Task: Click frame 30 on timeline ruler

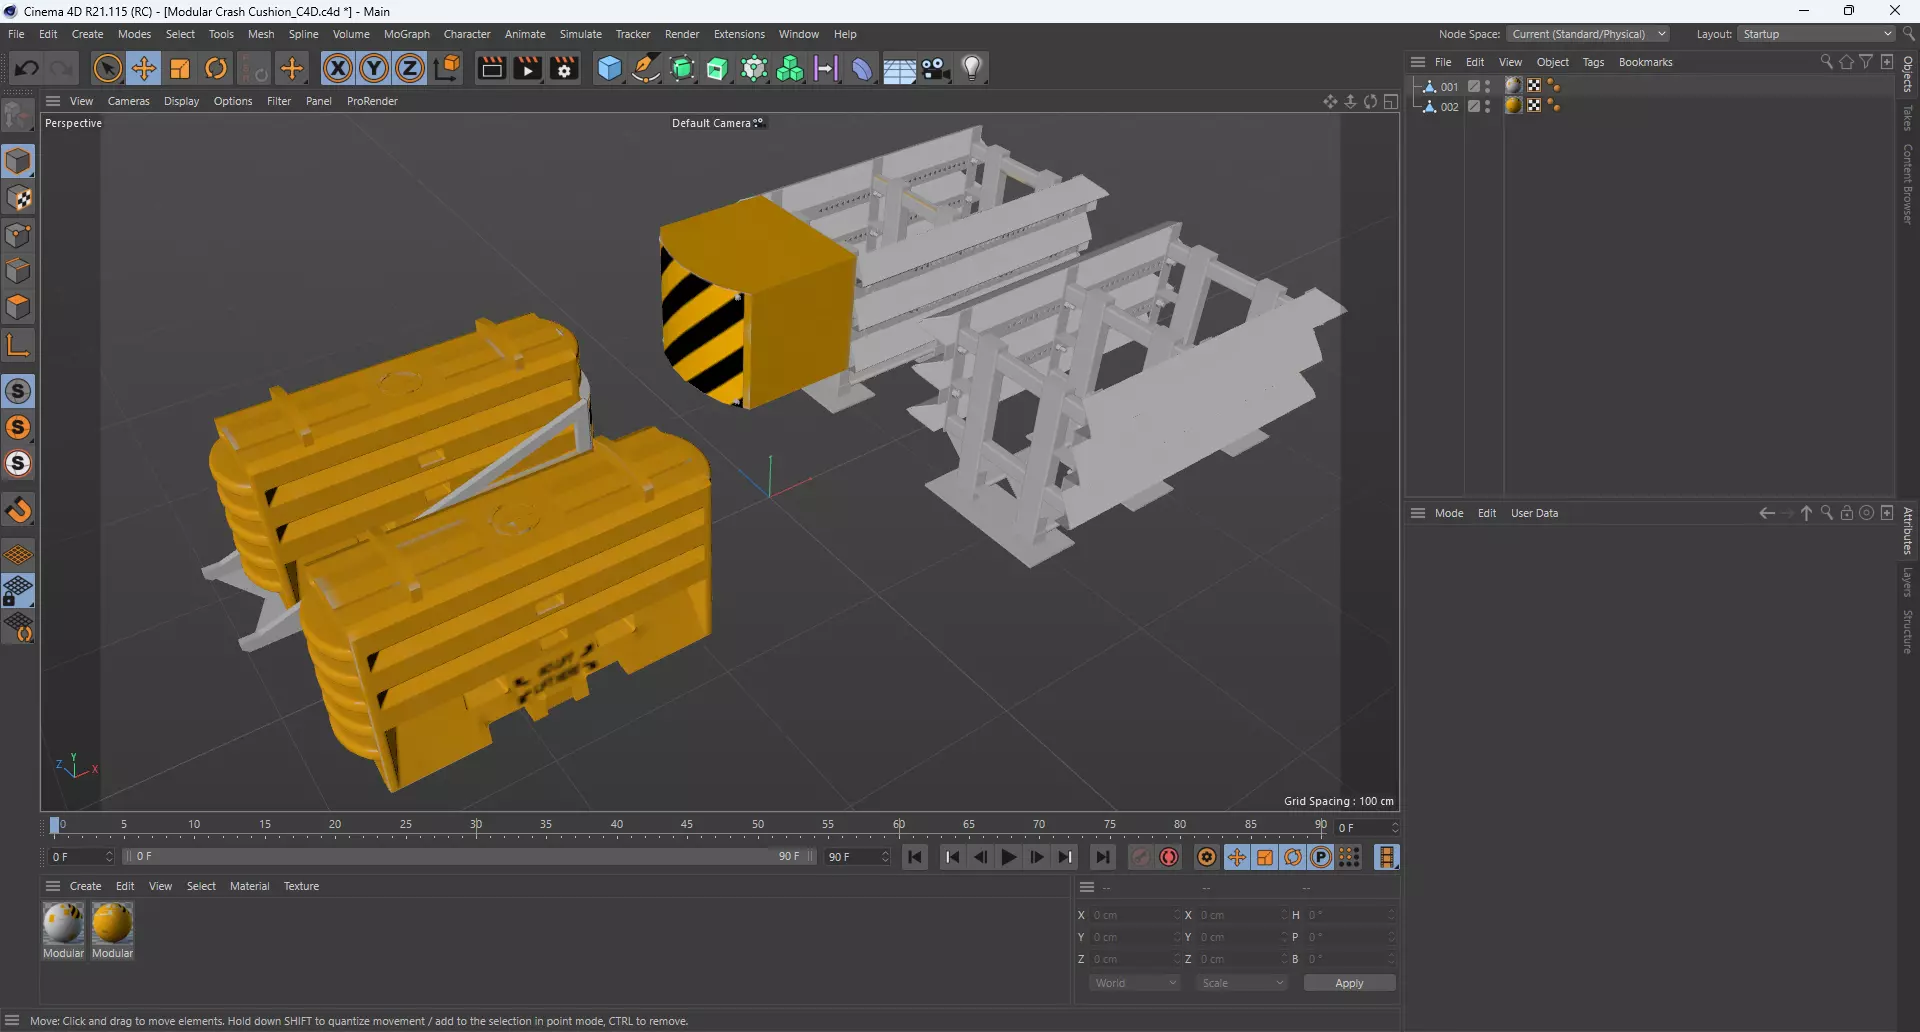Action: [476, 826]
